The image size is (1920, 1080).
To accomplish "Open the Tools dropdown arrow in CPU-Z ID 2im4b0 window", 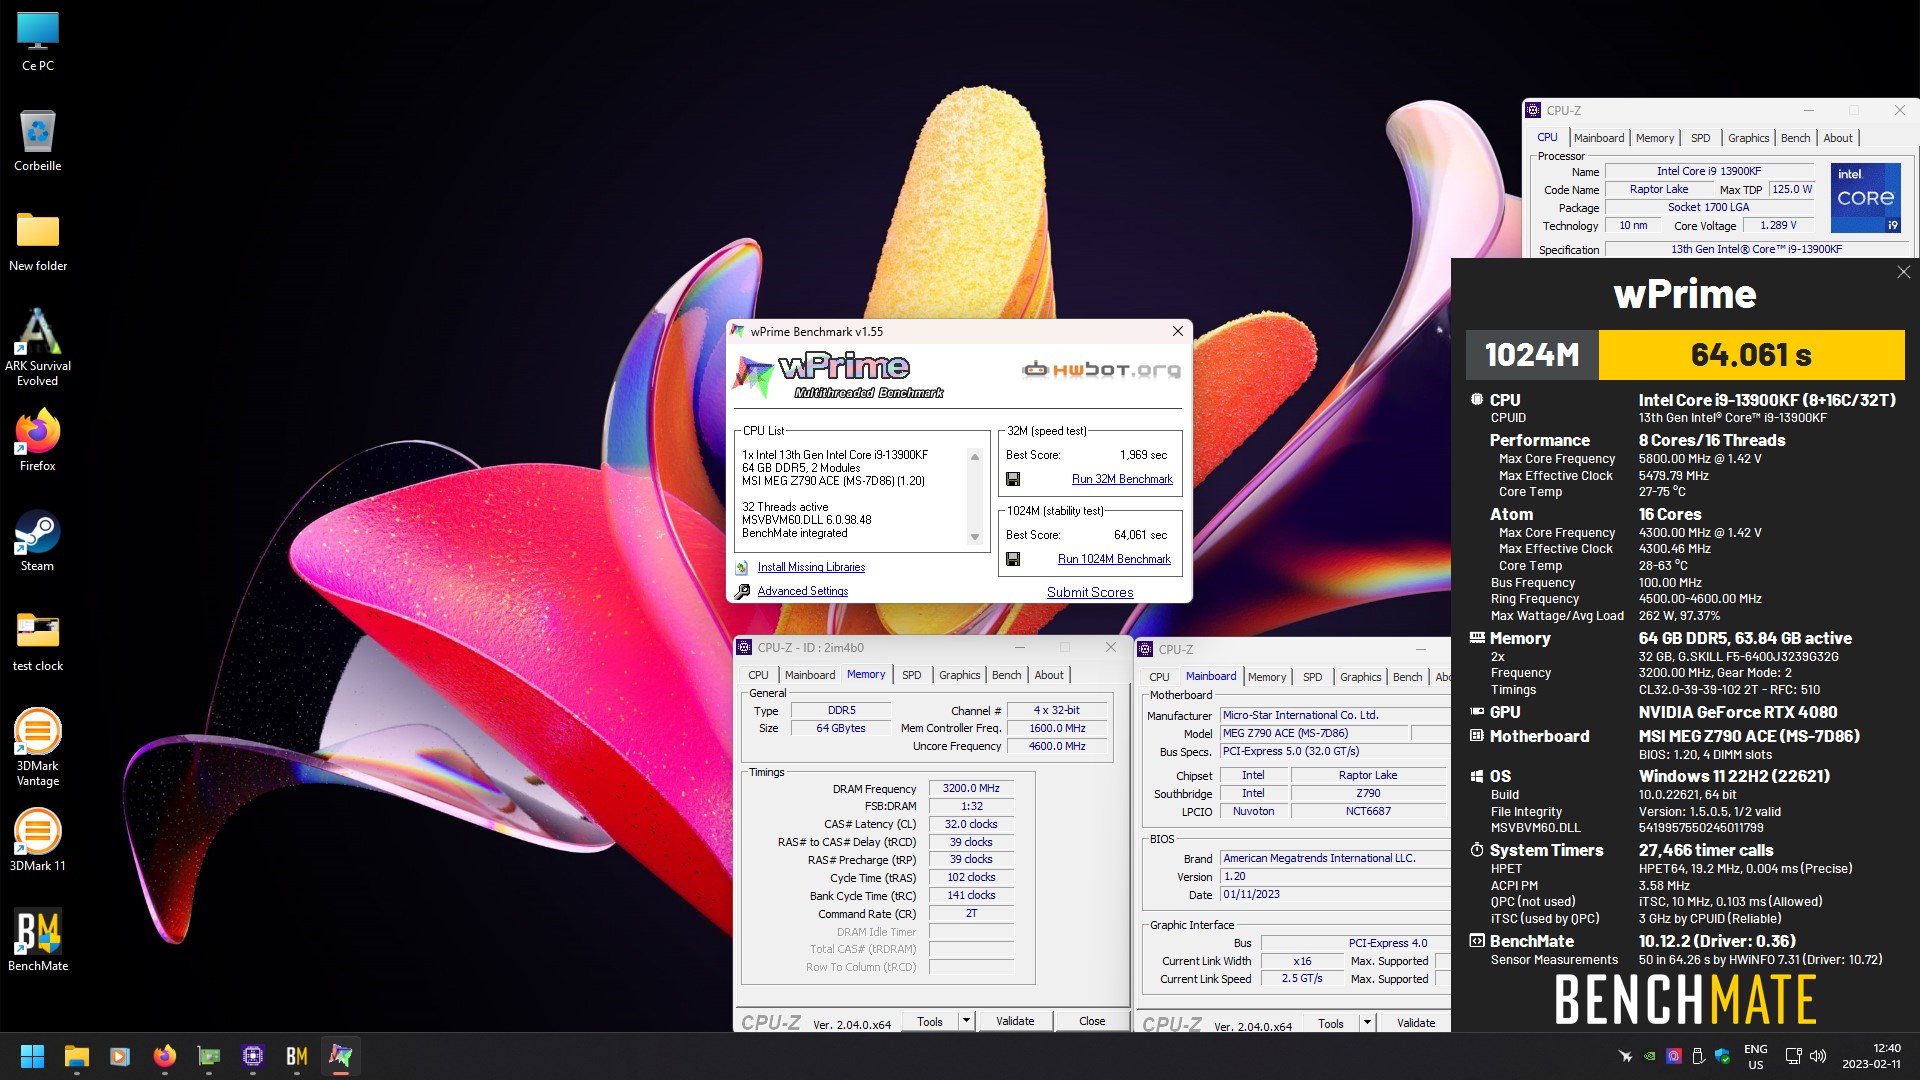I will pos(966,1021).
